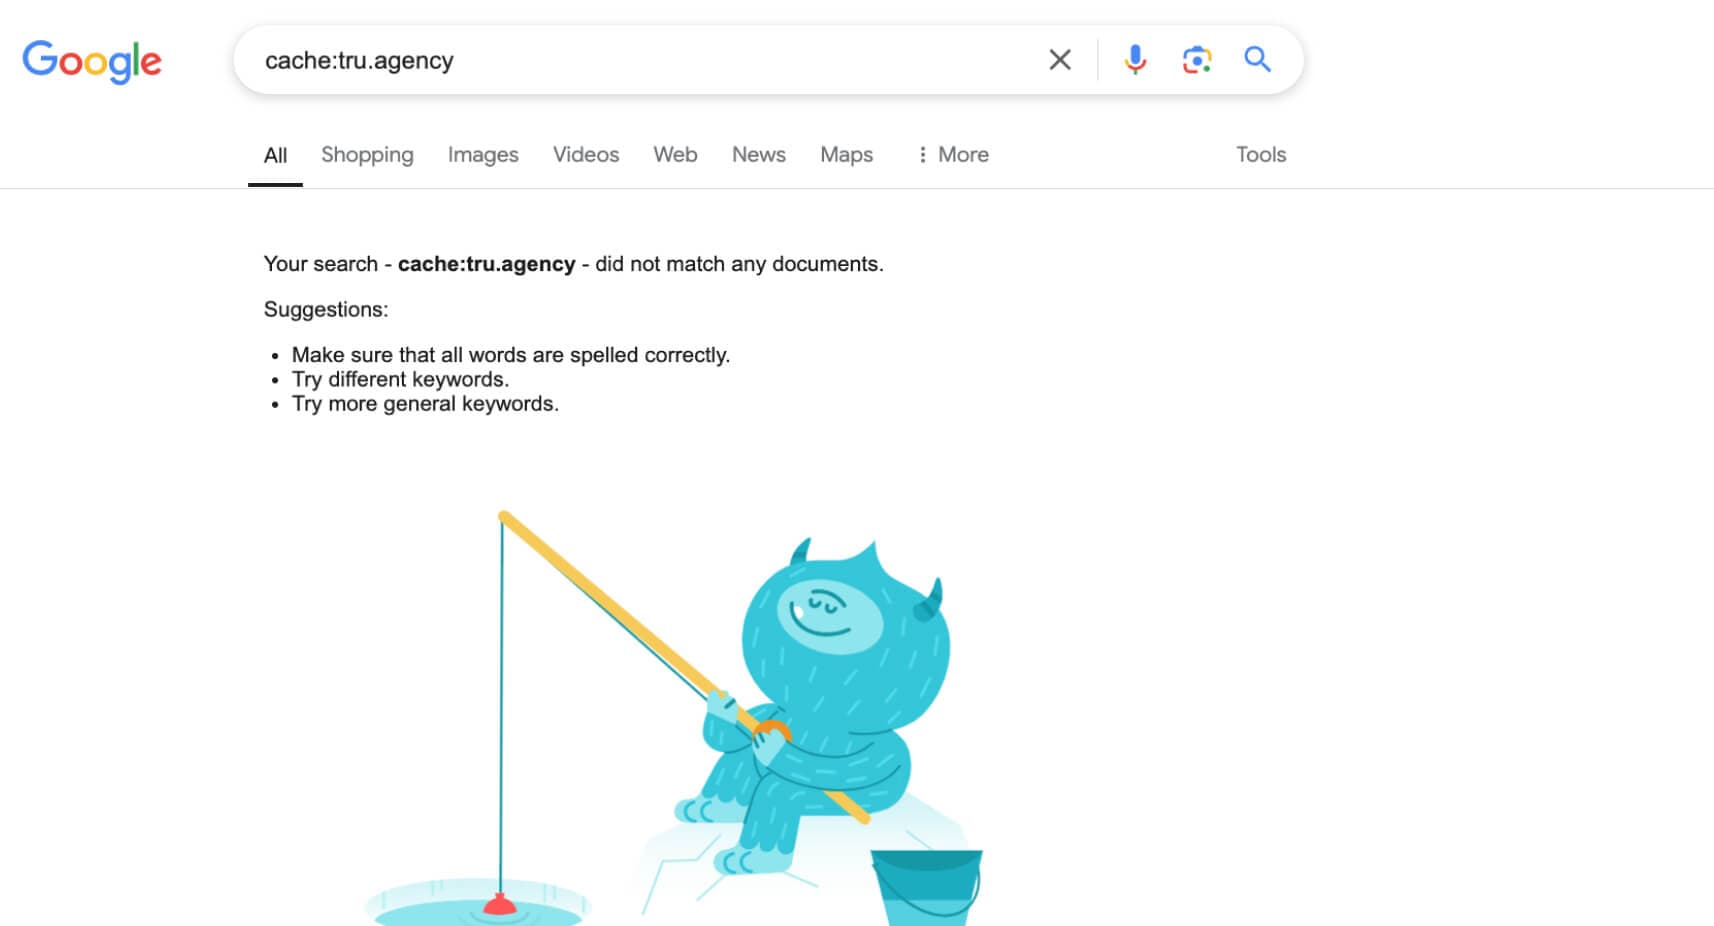The image size is (1714, 926).
Task: Select the All results tab
Action: 275,155
